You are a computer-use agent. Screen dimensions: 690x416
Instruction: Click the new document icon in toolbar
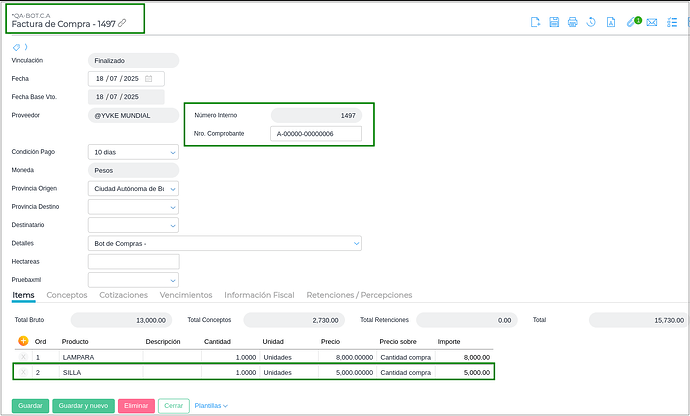coord(535,22)
